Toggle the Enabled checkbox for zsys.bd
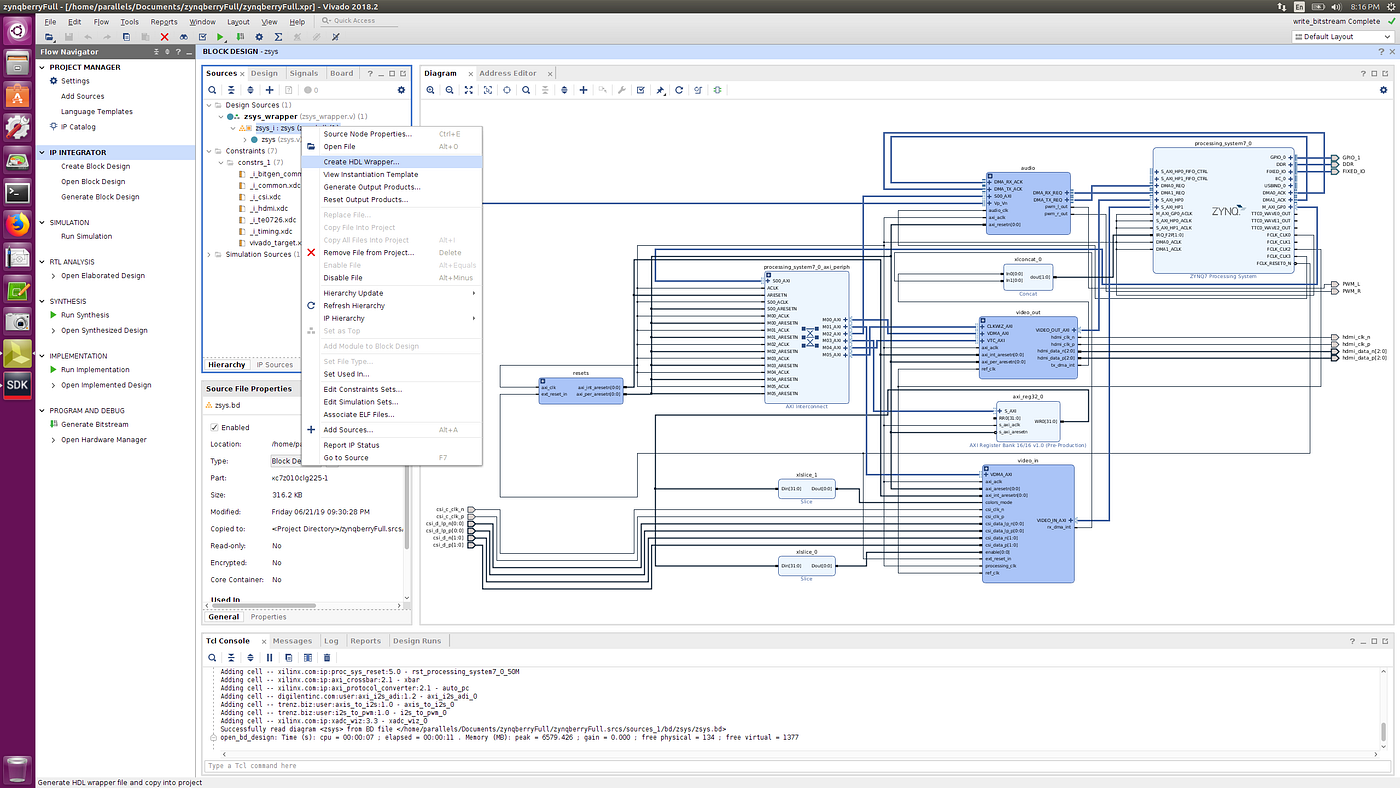Image resolution: width=1400 pixels, height=788 pixels. pos(214,427)
